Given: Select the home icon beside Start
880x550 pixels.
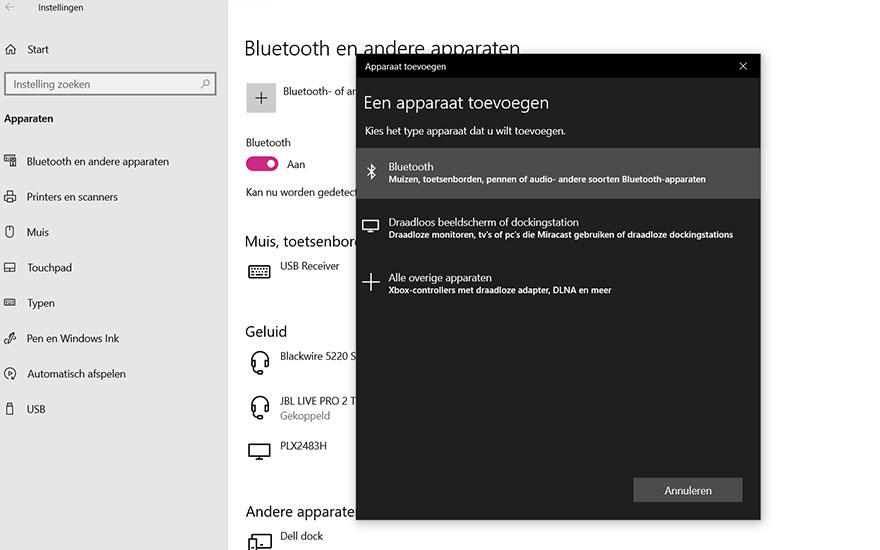Looking at the screenshot, I should (11, 49).
